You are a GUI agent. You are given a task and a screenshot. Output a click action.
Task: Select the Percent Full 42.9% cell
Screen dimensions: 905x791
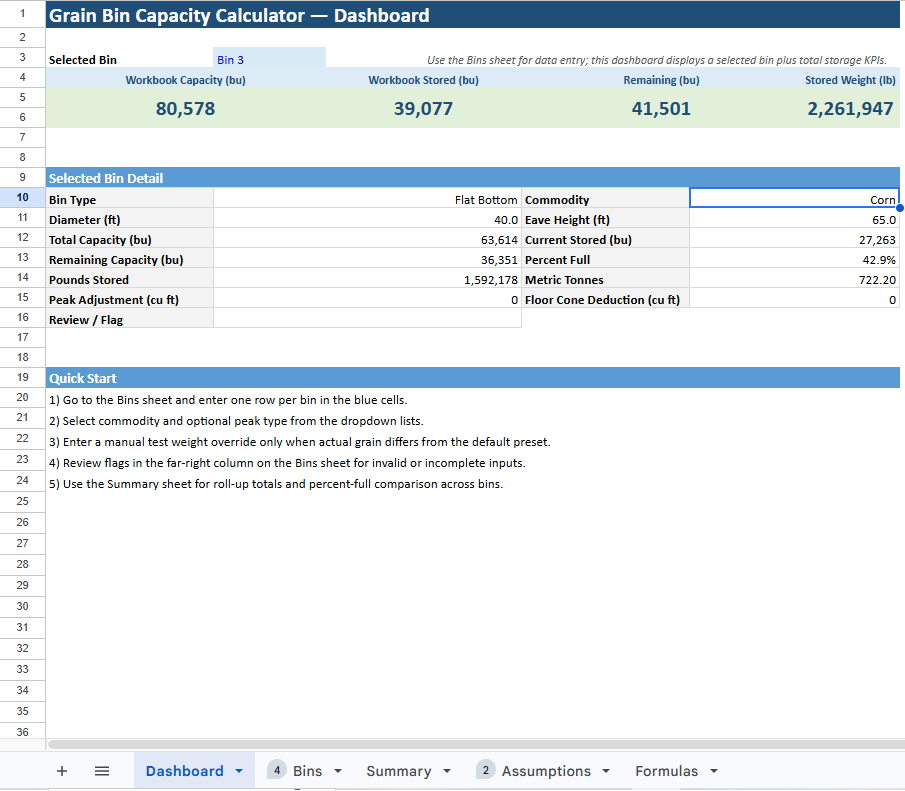pyautogui.click(x=793, y=259)
